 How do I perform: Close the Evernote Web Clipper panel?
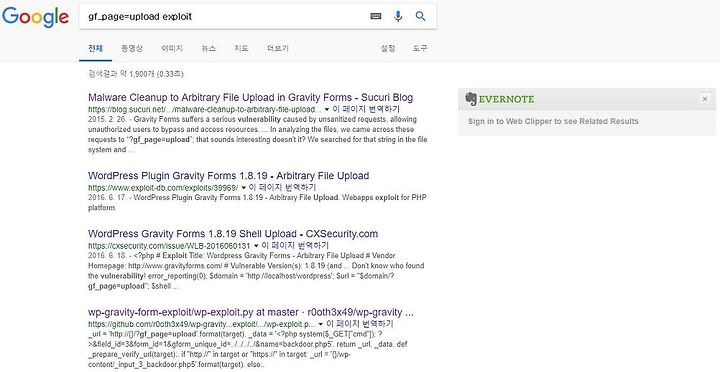click(x=705, y=99)
